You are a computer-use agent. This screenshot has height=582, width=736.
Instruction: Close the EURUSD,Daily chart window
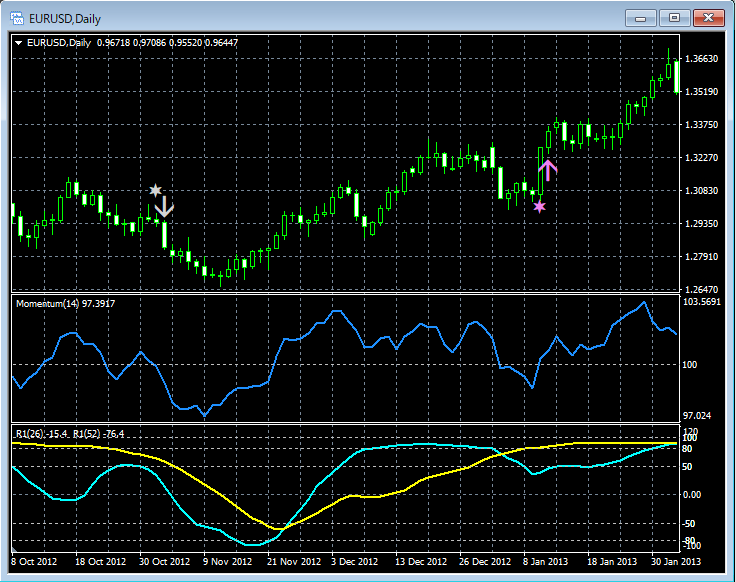[709, 18]
